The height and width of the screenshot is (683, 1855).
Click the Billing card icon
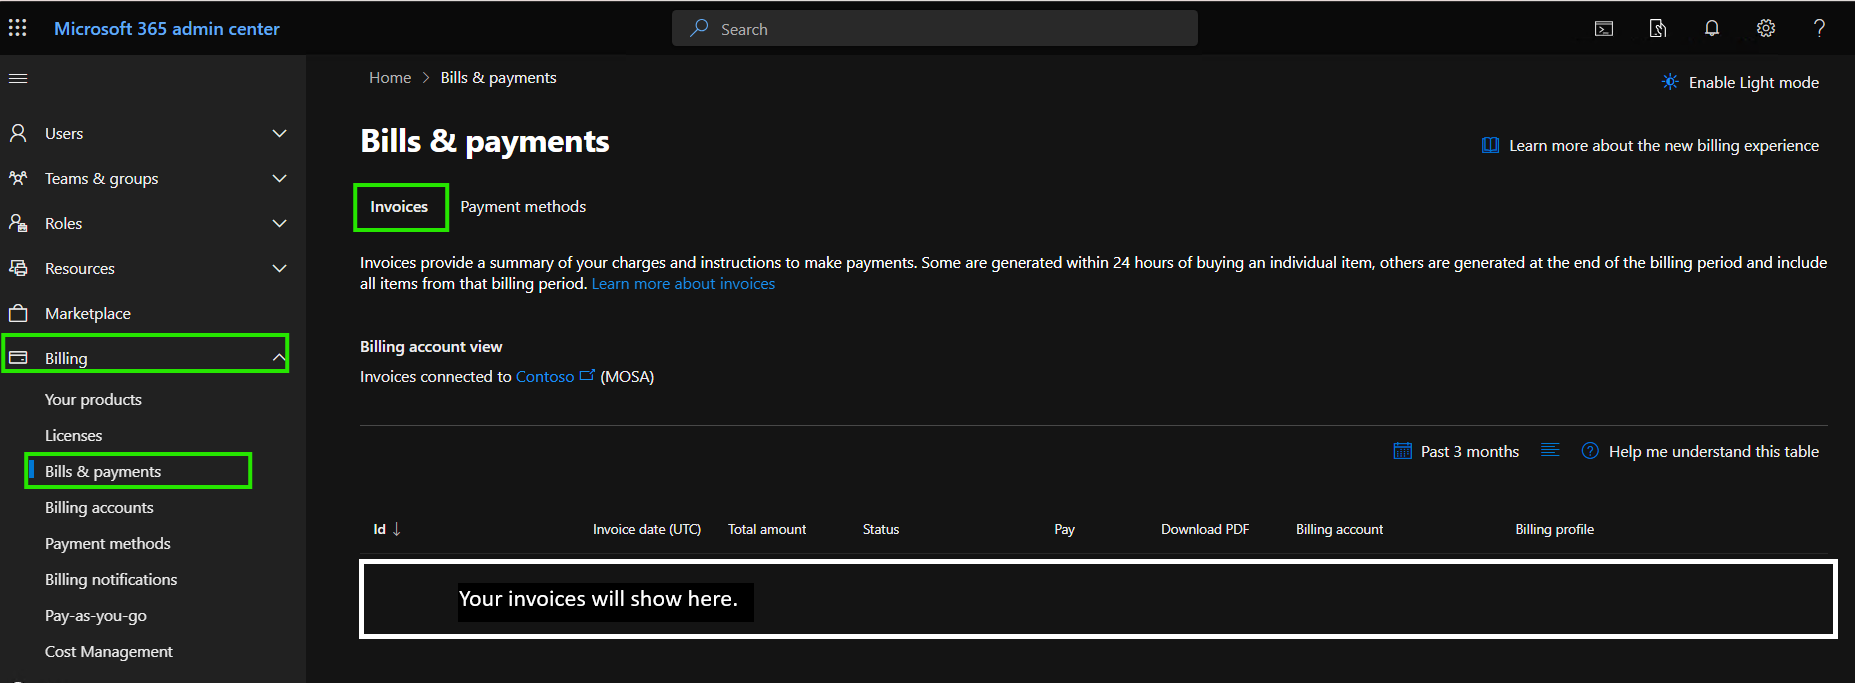point(18,357)
